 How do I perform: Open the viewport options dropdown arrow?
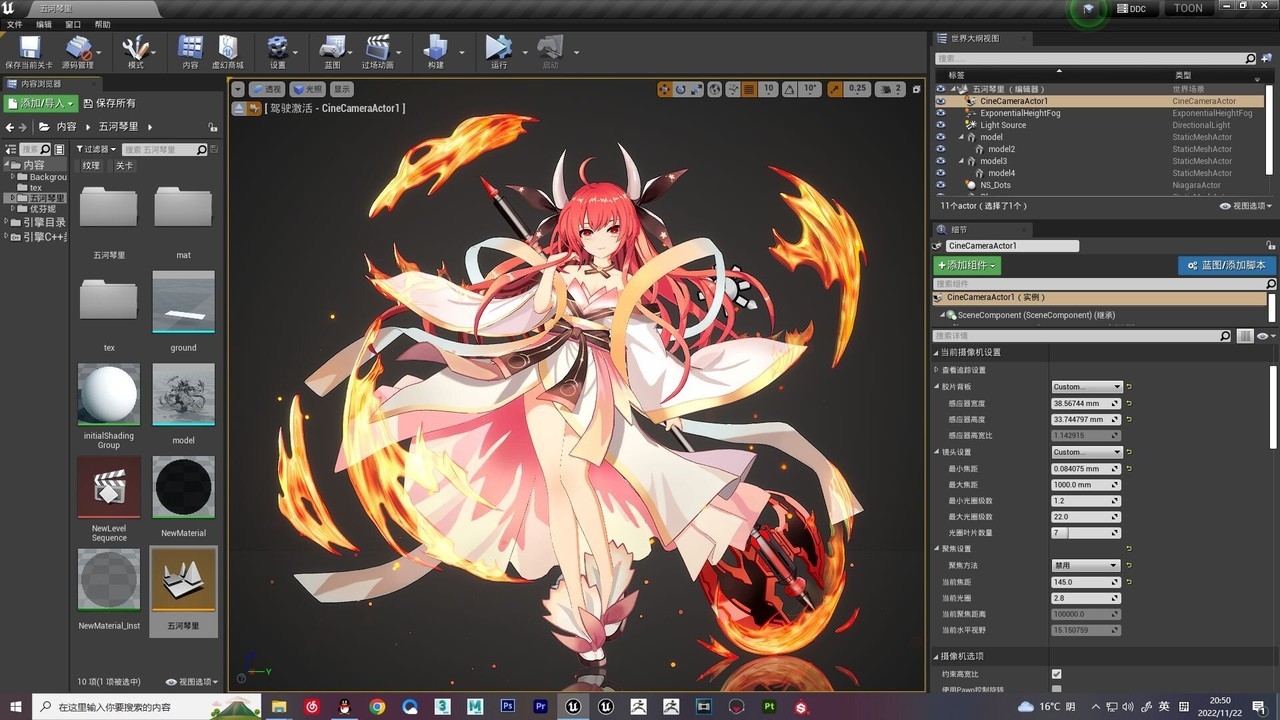(238, 89)
